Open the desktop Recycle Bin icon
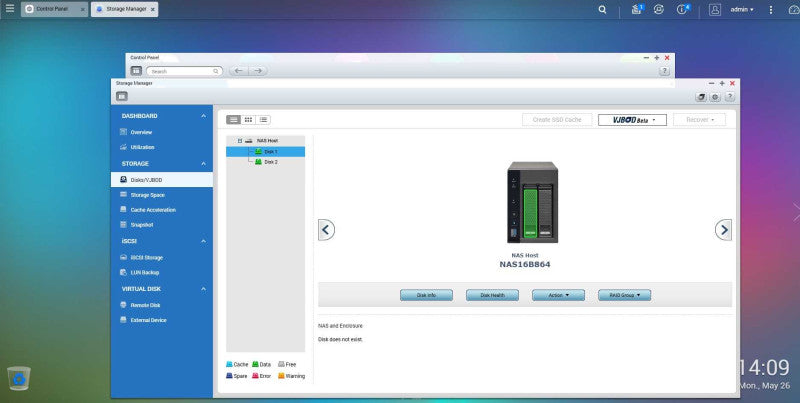Image resolution: width=800 pixels, height=403 pixels. 19,378
